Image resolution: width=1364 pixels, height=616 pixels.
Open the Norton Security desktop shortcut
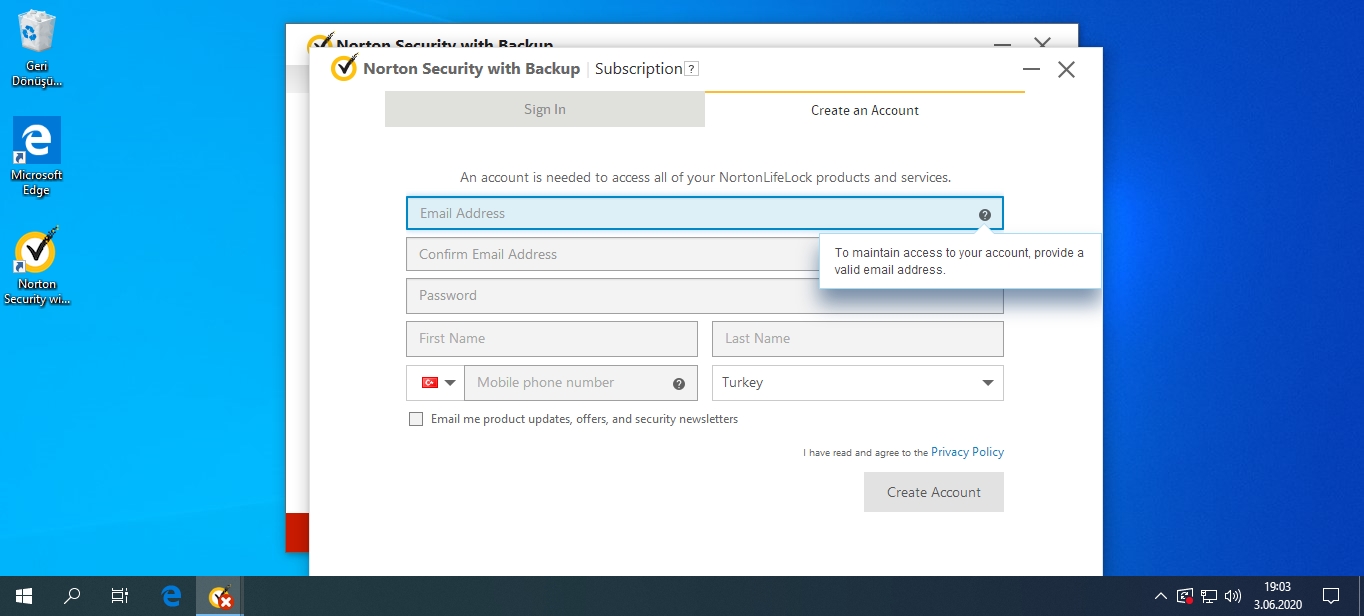click(37, 267)
